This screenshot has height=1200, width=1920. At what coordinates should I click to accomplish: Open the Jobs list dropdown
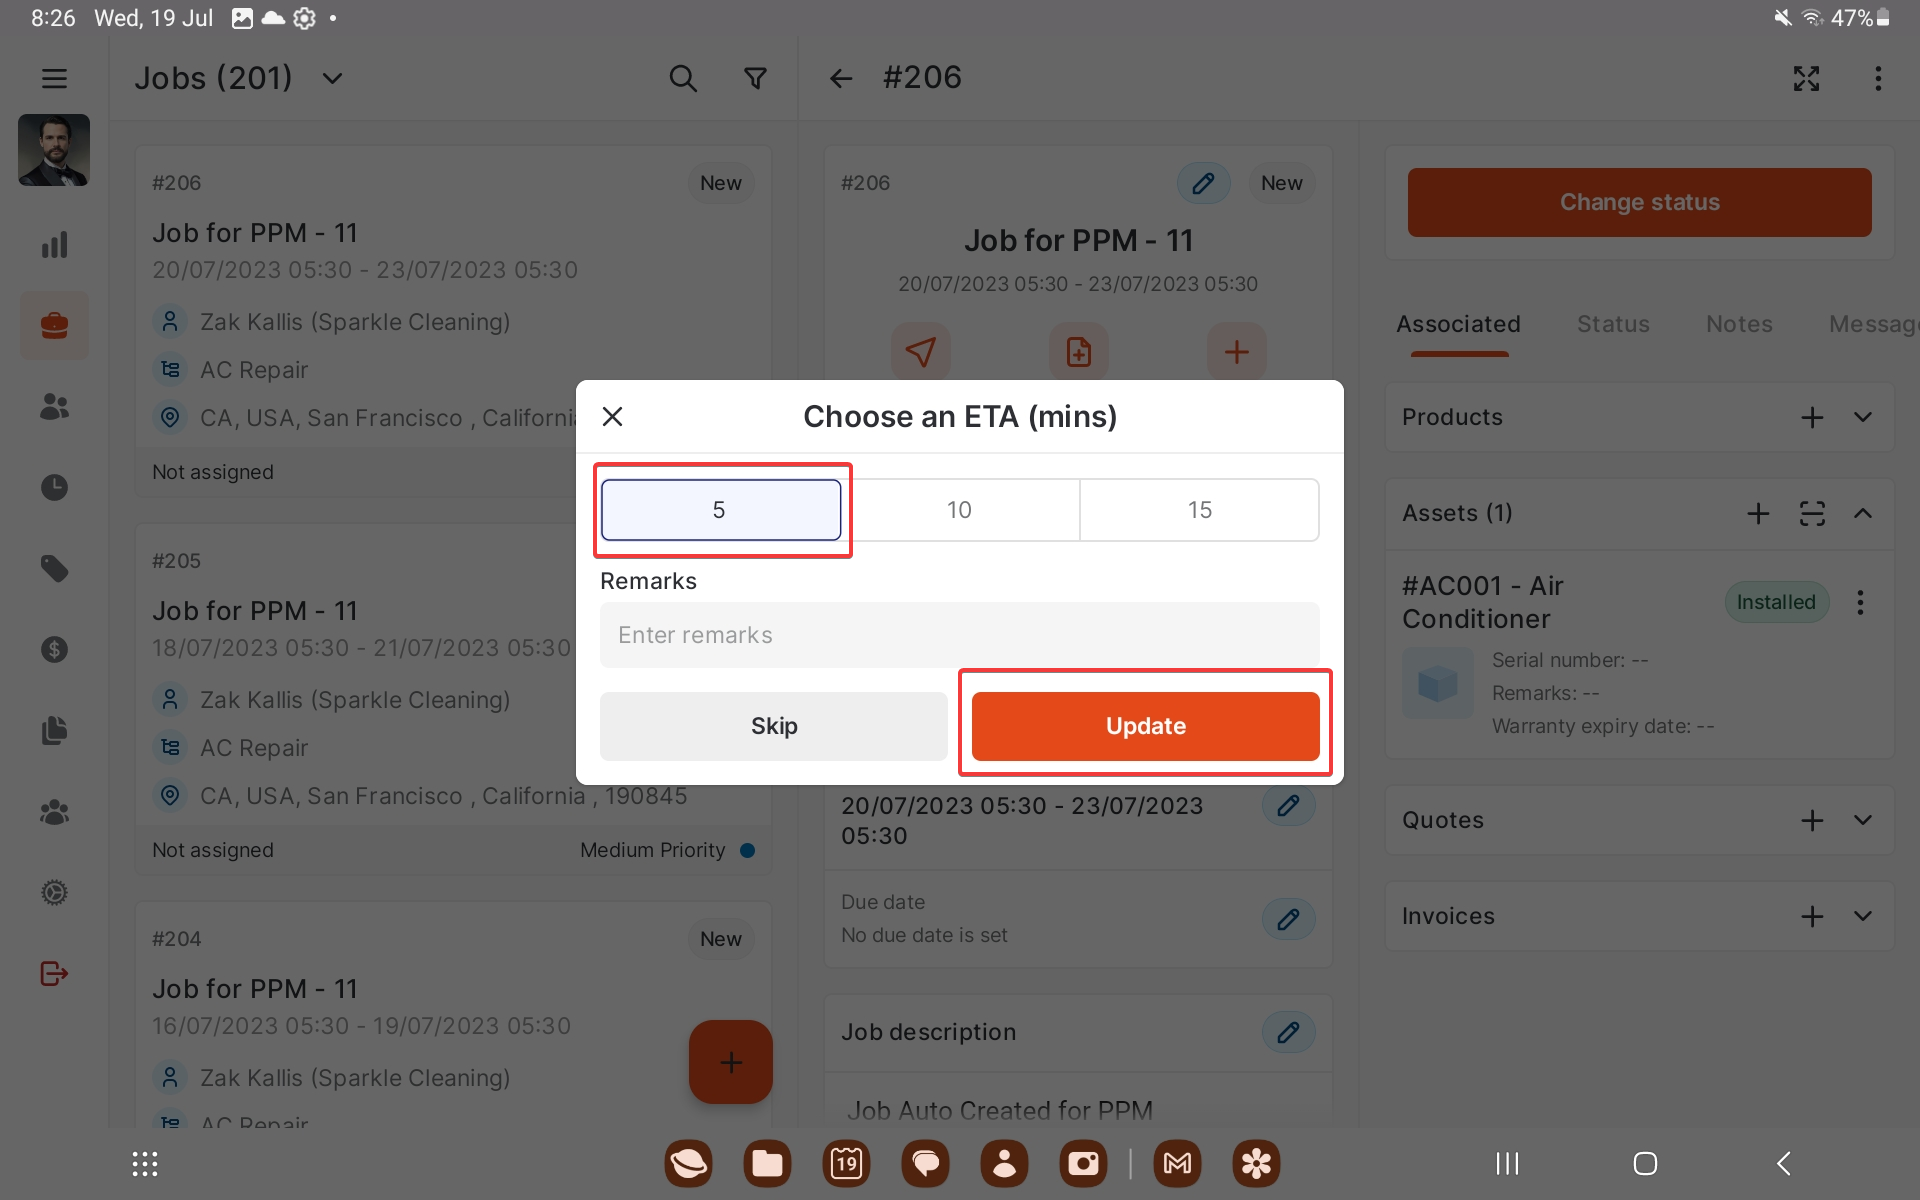click(333, 78)
